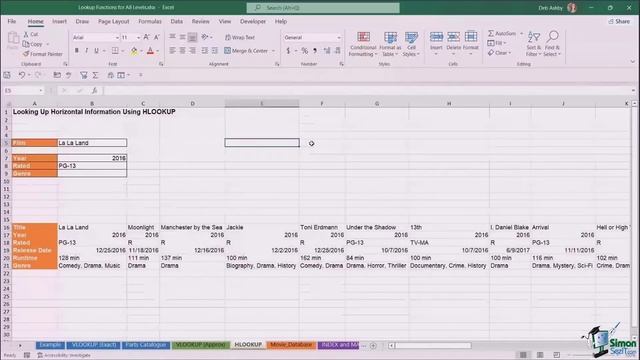Image resolution: width=640 pixels, height=360 pixels.
Task: Click the Cut icon in Clipboard group
Action: (26, 35)
